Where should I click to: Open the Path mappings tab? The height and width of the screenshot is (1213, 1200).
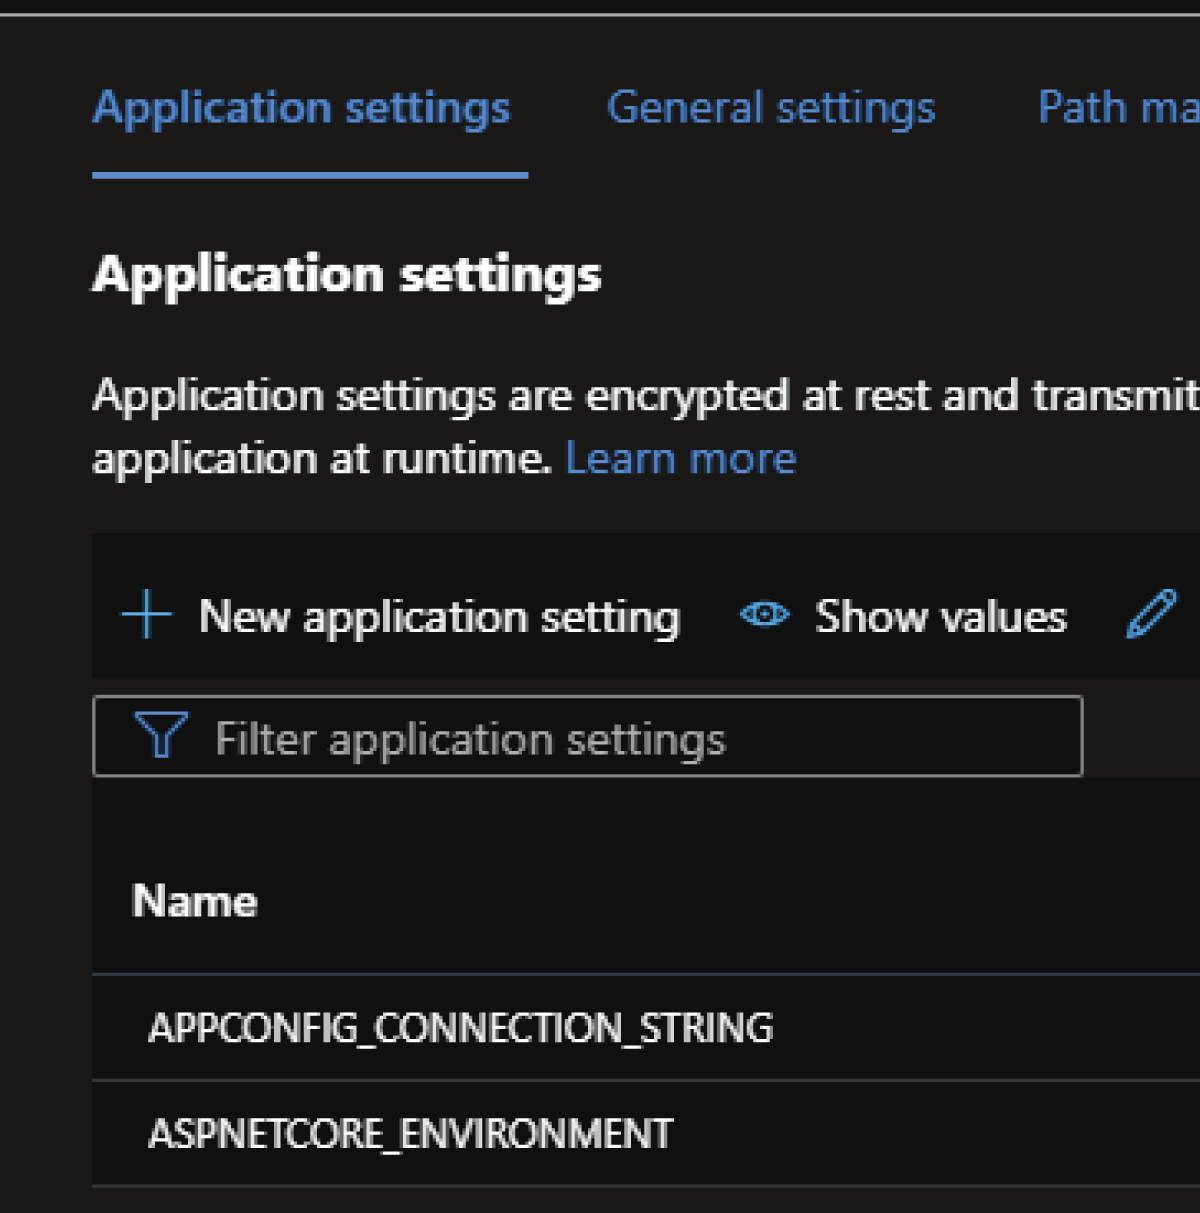tap(1118, 108)
